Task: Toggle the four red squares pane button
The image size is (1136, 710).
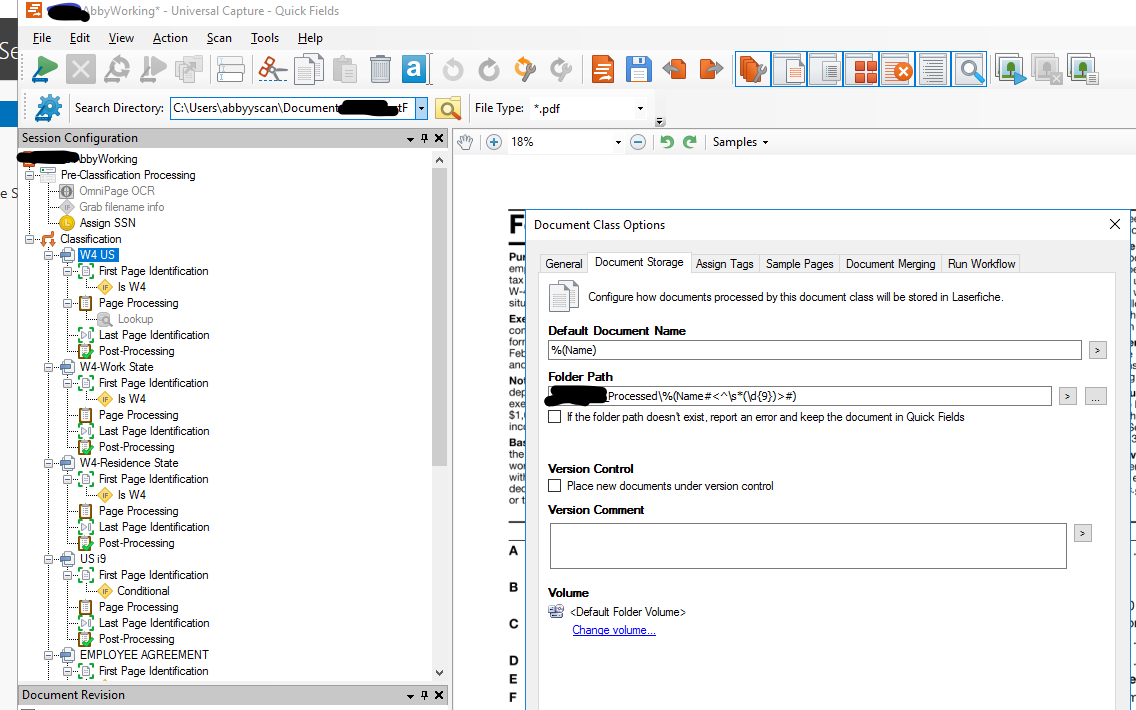Action: pos(862,70)
